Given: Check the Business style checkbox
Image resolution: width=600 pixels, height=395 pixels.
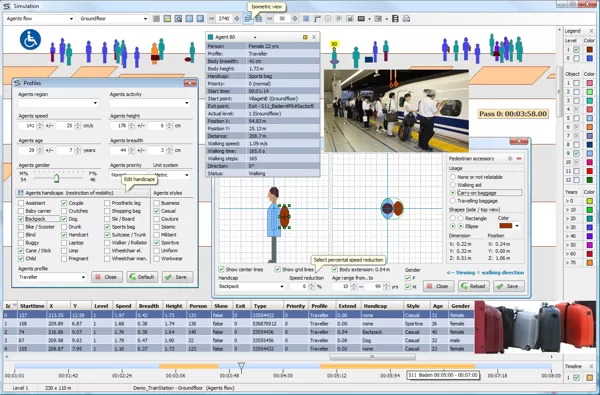Looking at the screenshot, I should click(x=157, y=203).
